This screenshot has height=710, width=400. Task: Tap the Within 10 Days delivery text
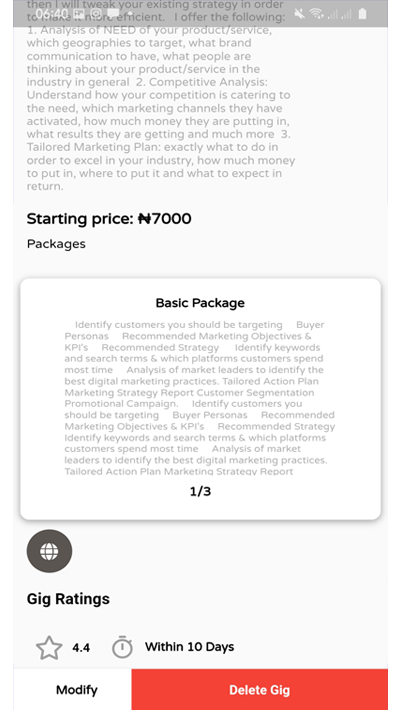pos(189,647)
